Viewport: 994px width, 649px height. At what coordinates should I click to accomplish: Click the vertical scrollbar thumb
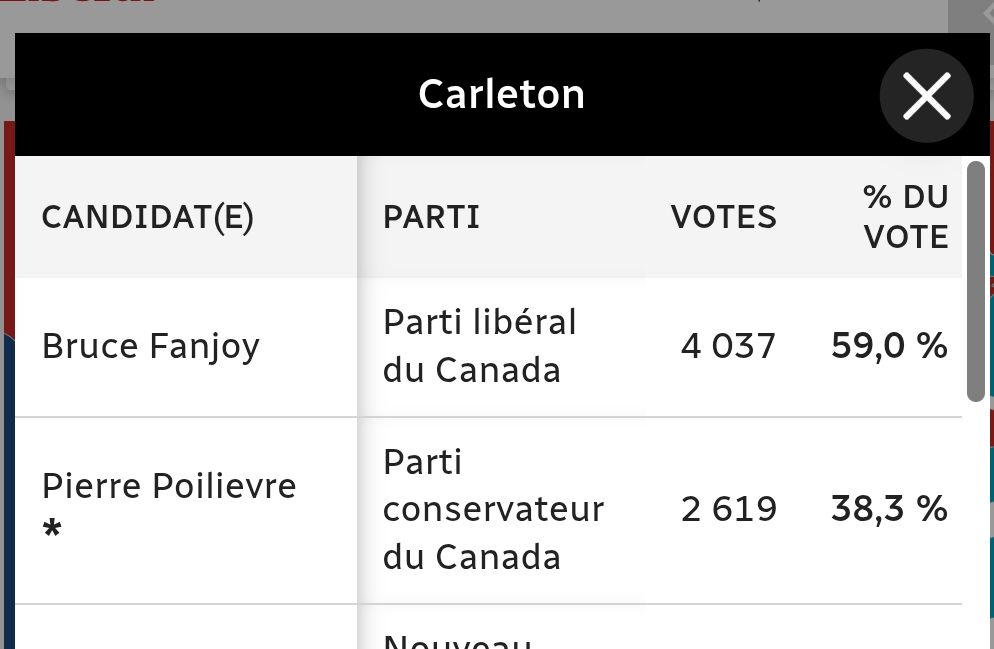pos(976,280)
